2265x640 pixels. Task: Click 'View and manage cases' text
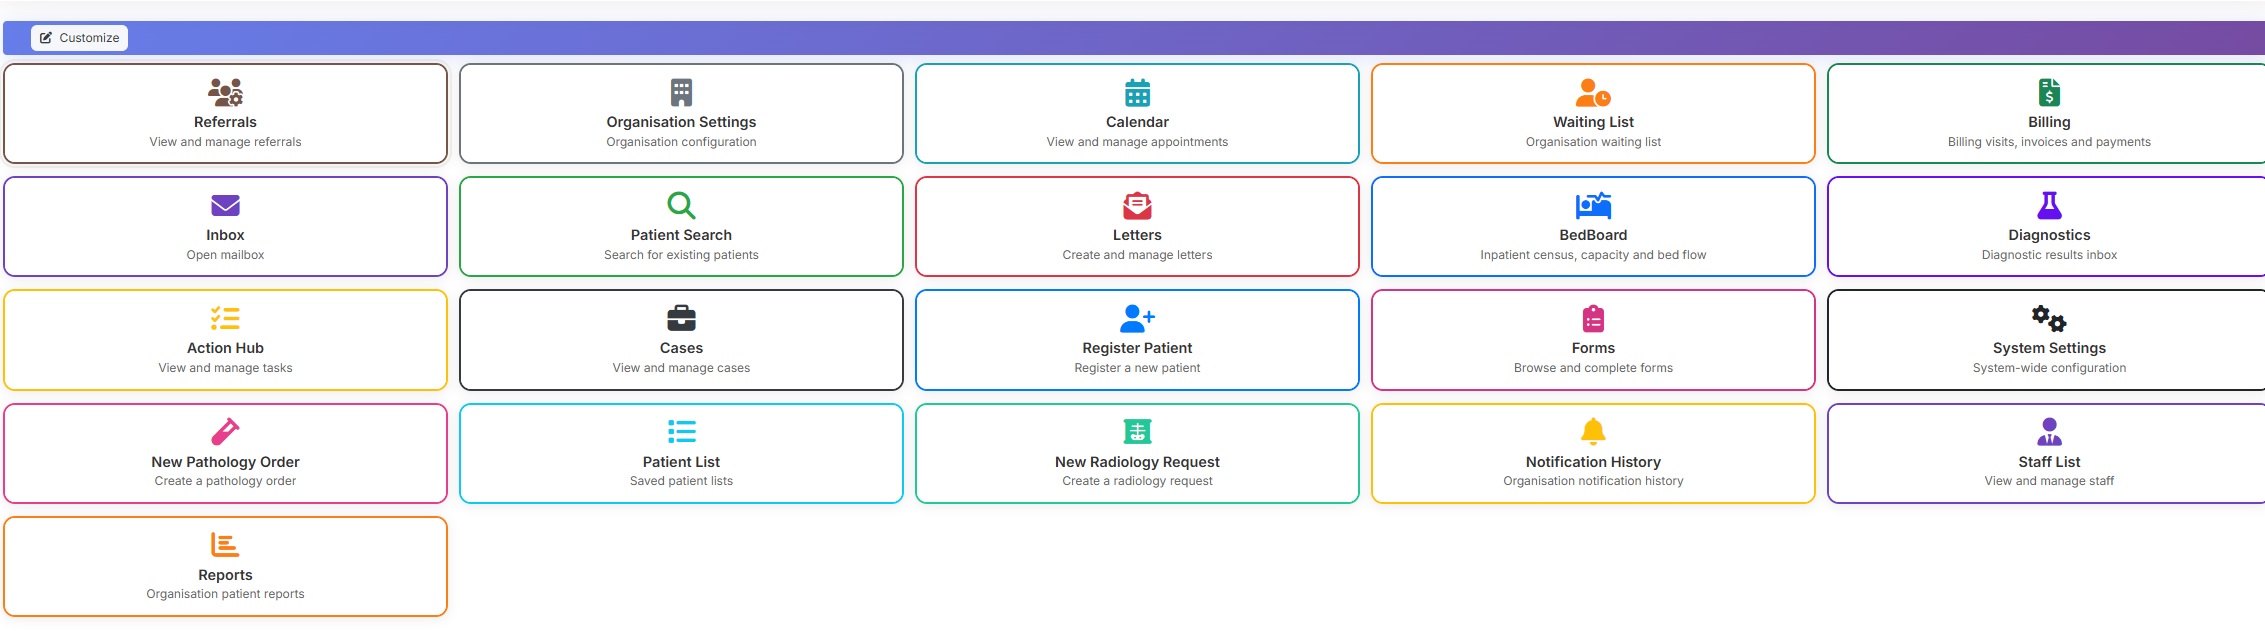click(x=681, y=368)
